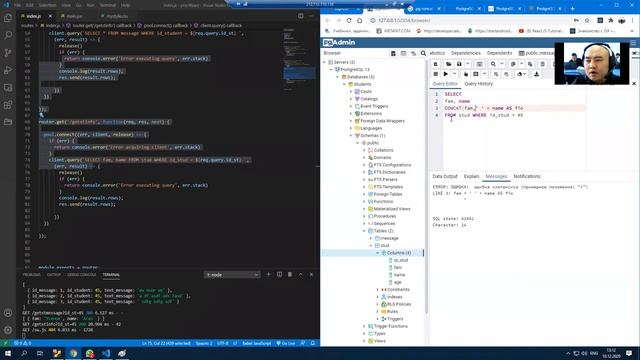Open Source Control view in VS Code

[x=8, y=53]
